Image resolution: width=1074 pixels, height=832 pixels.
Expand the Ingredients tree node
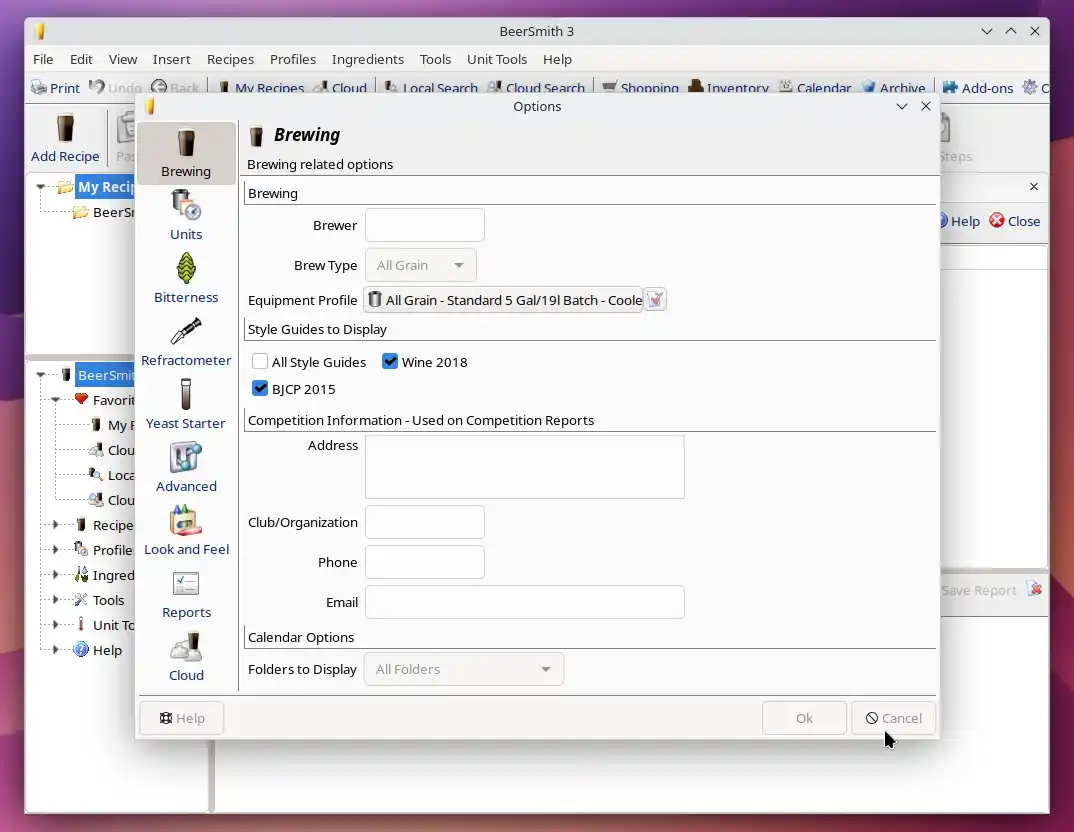click(x=56, y=575)
